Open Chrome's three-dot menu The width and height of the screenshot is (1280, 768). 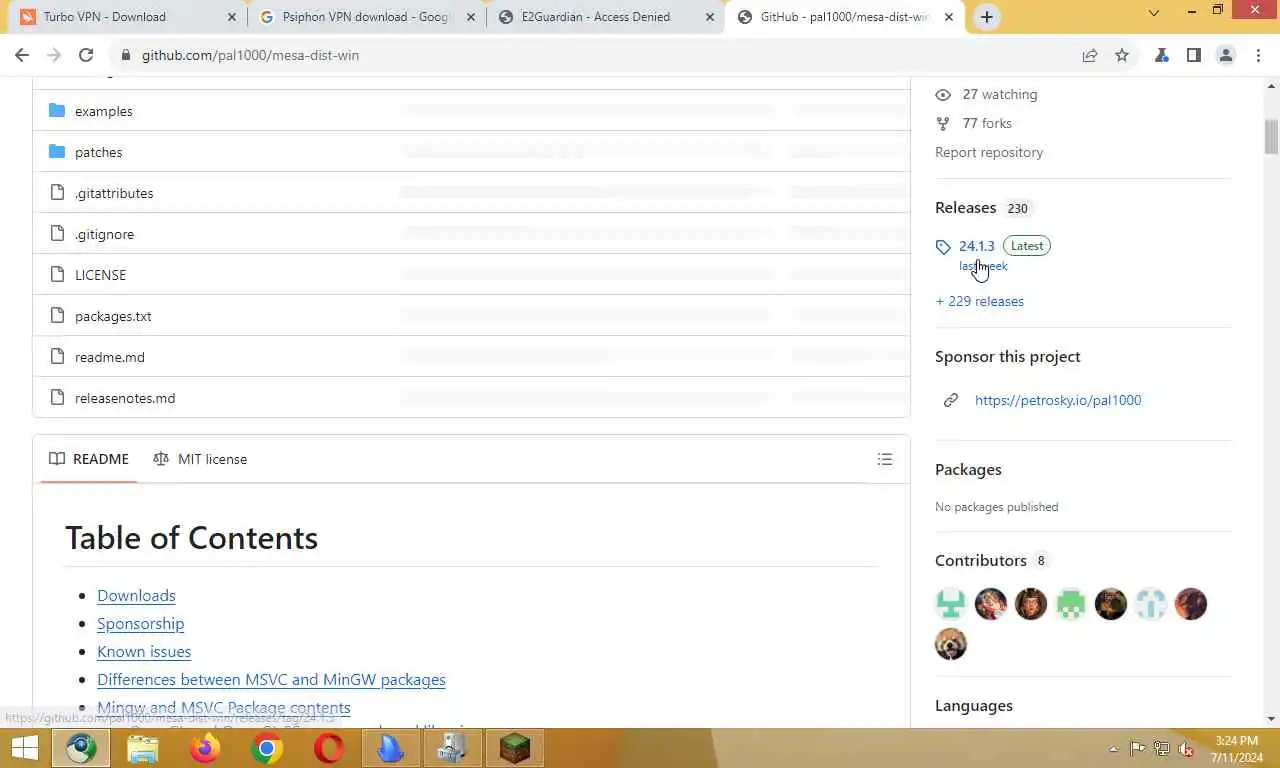coord(1257,55)
